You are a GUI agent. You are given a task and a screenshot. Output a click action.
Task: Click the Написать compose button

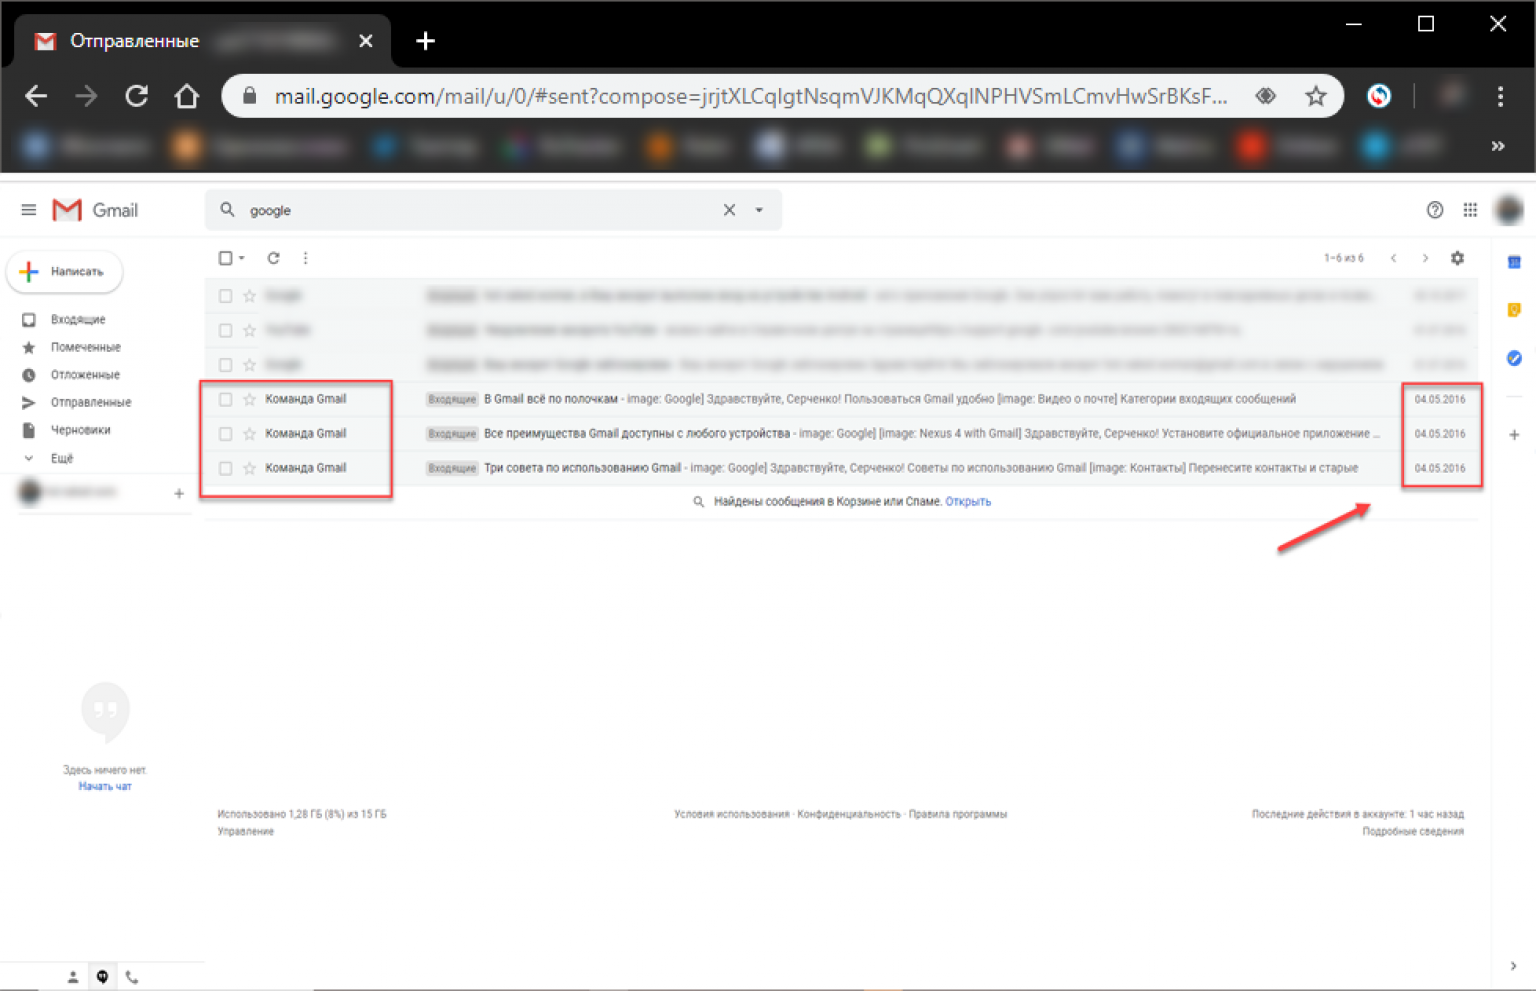(65, 272)
